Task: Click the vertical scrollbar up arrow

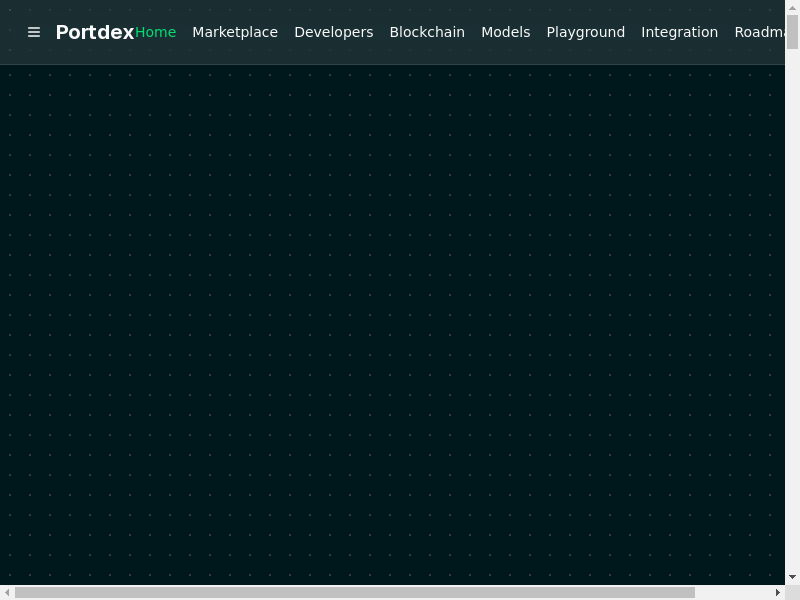Action: 792,7
